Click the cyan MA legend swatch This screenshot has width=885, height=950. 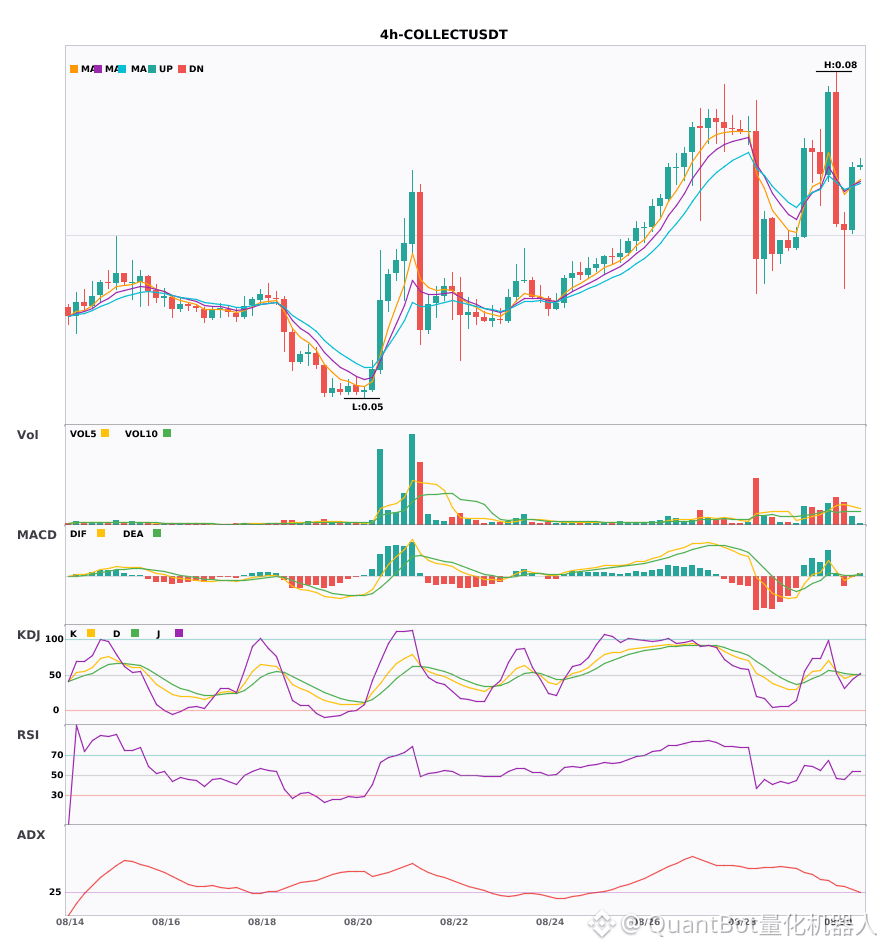click(122, 69)
